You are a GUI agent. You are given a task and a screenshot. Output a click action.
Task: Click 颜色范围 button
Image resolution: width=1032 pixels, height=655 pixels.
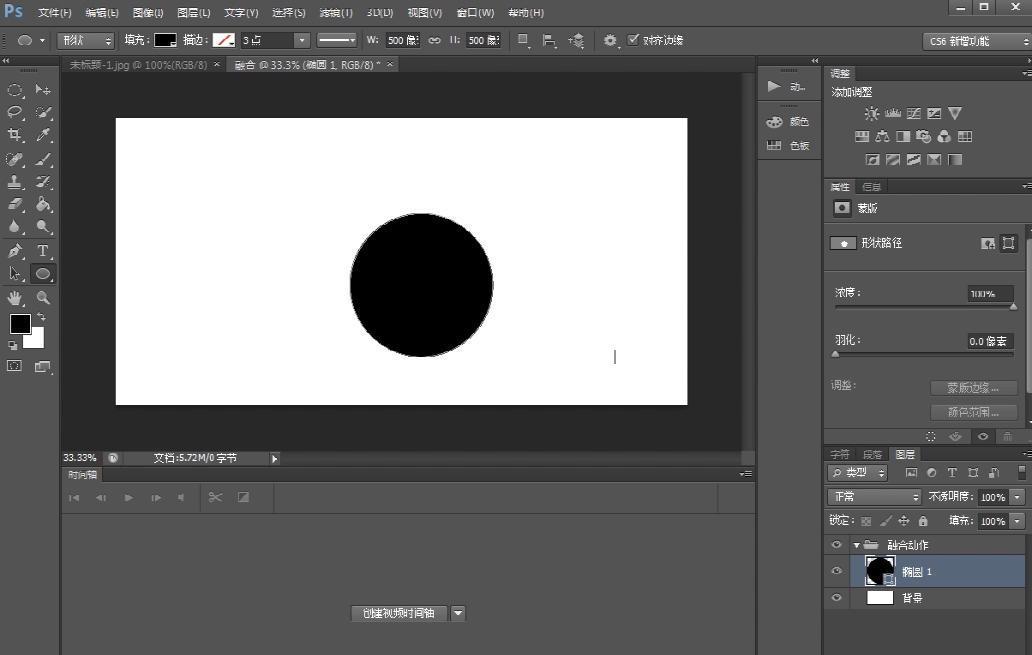click(x=973, y=412)
